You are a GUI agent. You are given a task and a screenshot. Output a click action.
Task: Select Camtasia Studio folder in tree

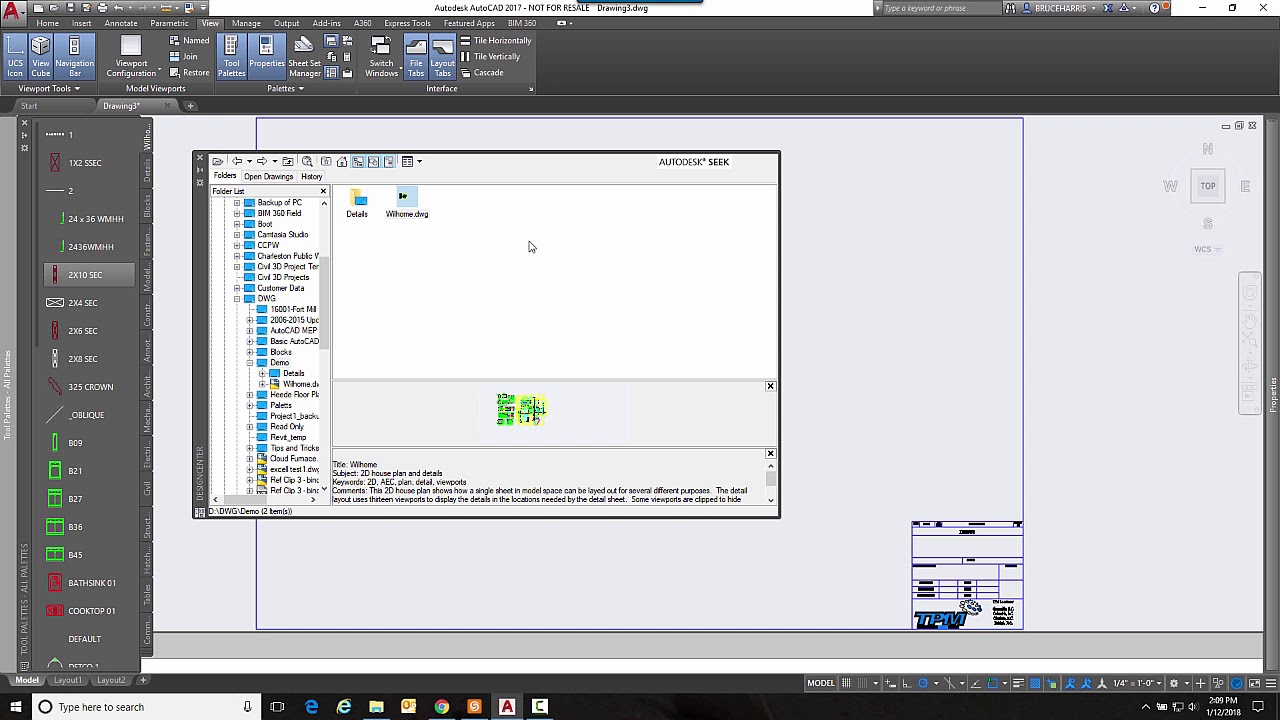(282, 235)
